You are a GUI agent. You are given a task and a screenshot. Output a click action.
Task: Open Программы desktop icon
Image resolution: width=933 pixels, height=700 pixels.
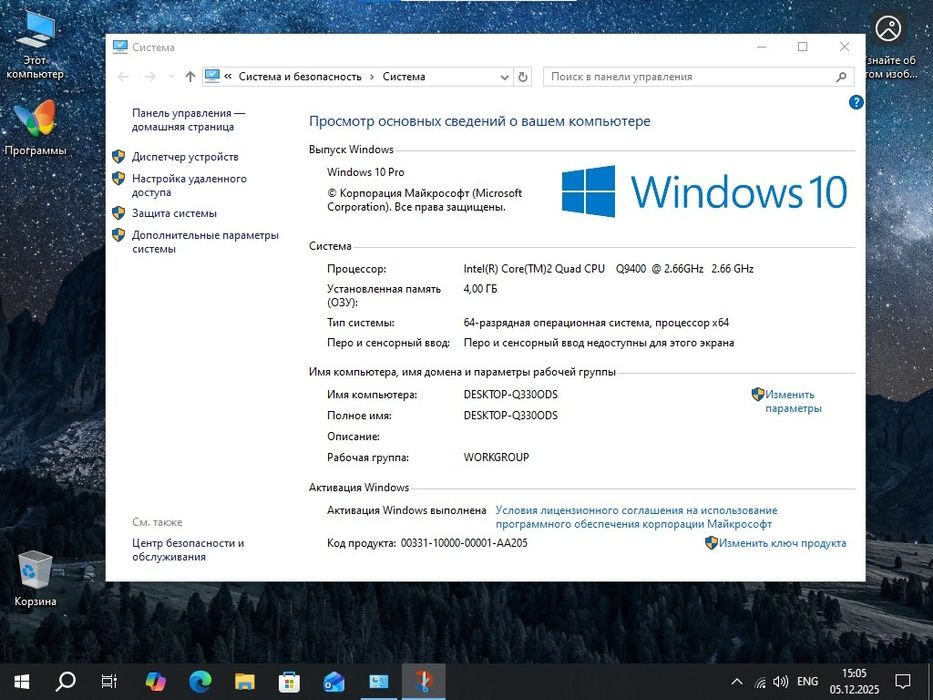pyautogui.click(x=35, y=128)
